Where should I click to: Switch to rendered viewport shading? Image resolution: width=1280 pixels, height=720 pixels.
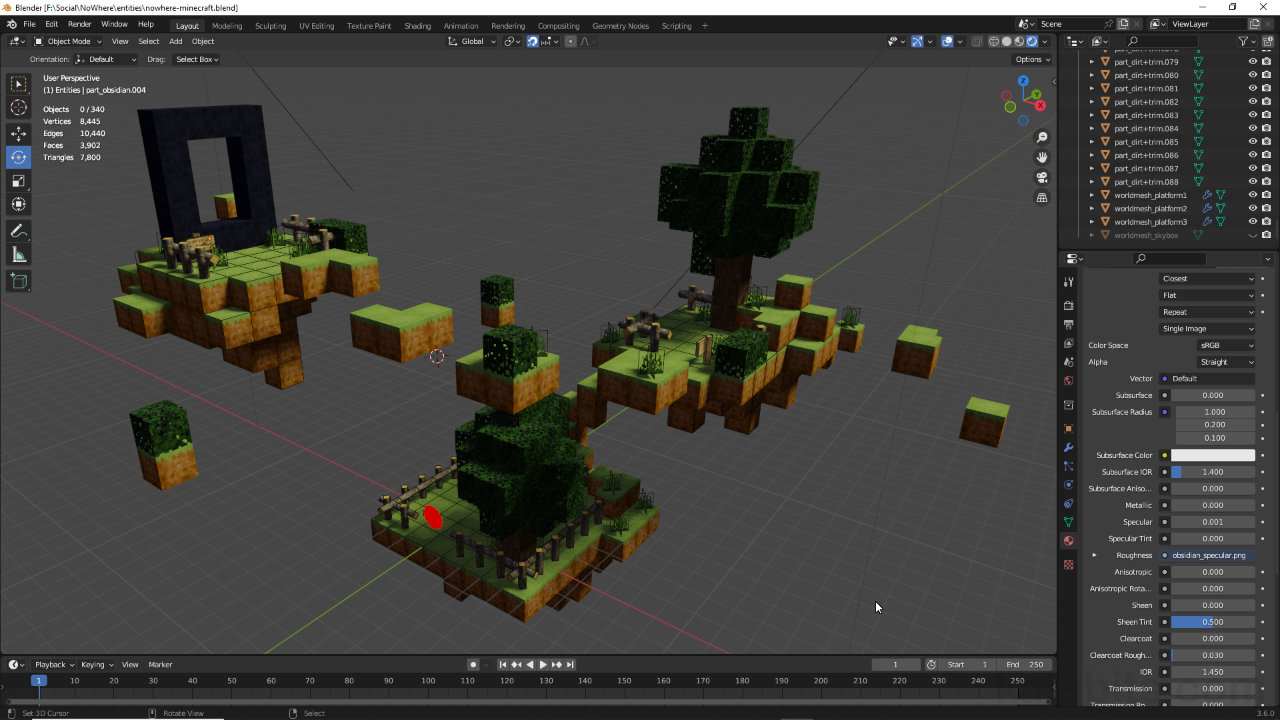1033,41
